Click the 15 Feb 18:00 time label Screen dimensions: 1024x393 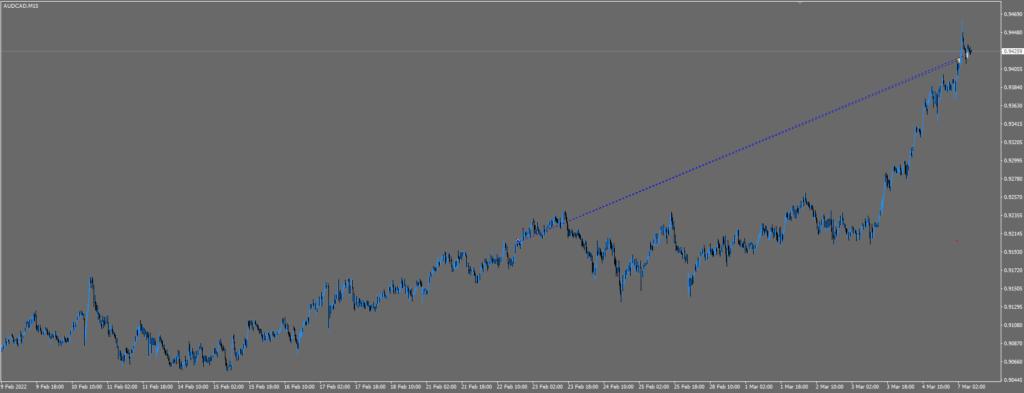[263, 386]
